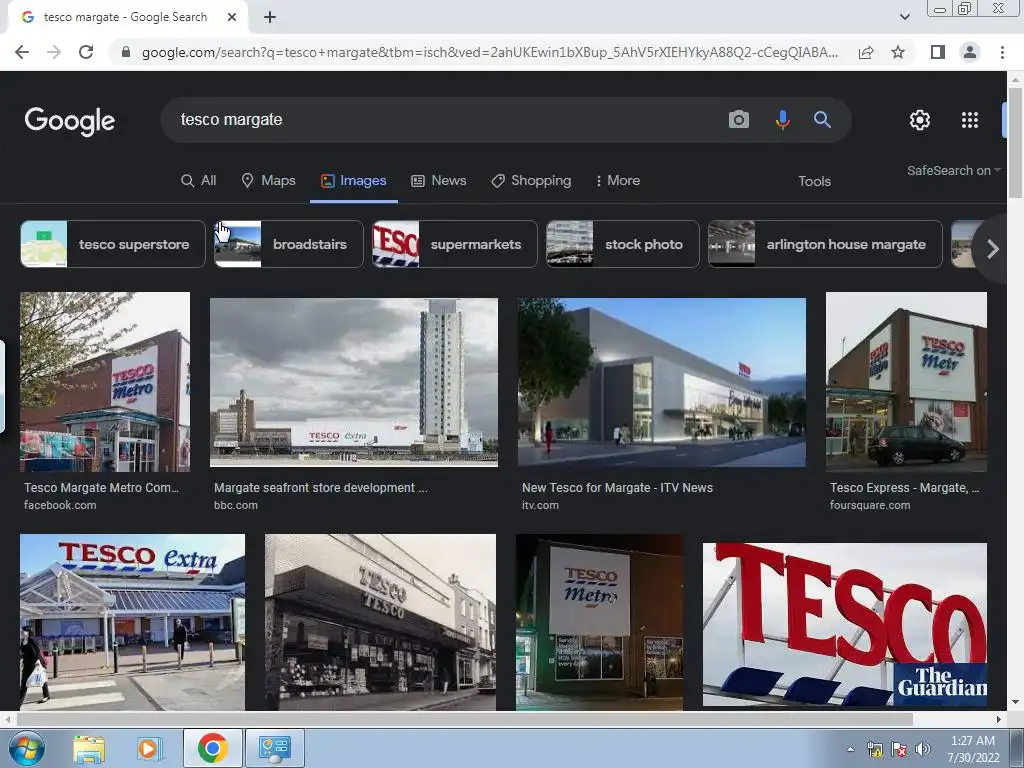Expand the tab search chevron
The image size is (1024, 768).
click(904, 17)
